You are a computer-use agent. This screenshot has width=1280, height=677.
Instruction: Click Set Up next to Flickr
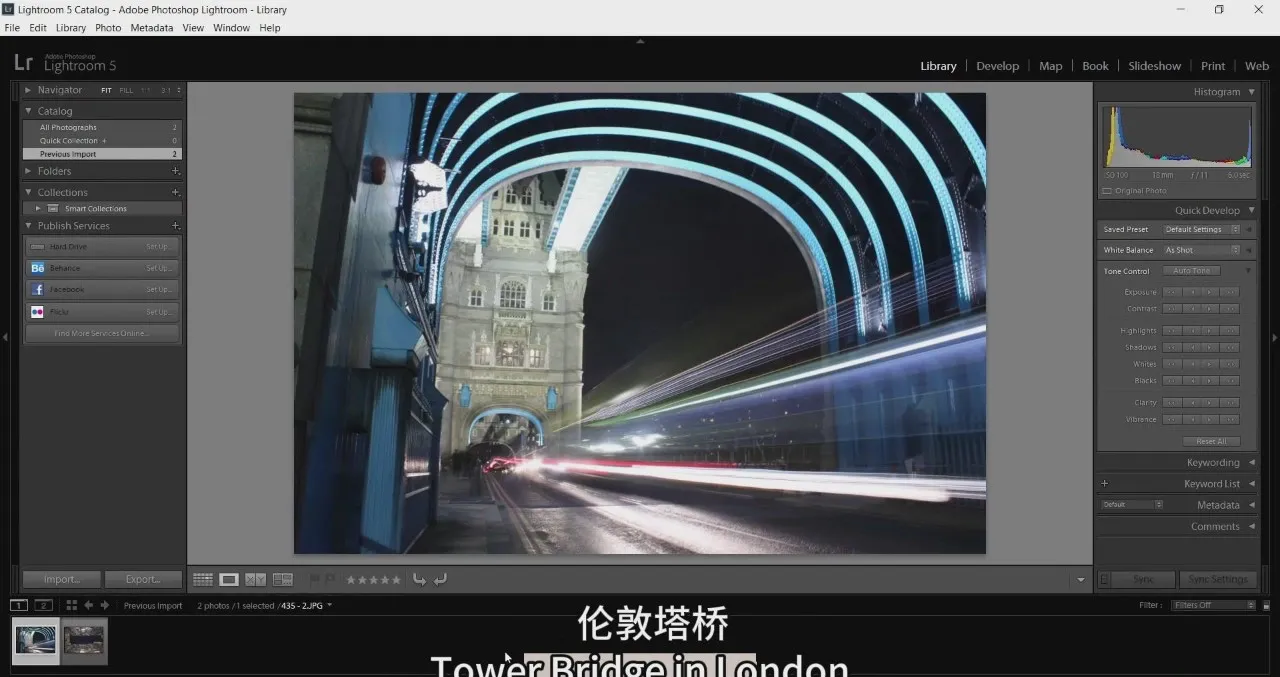[158, 312]
